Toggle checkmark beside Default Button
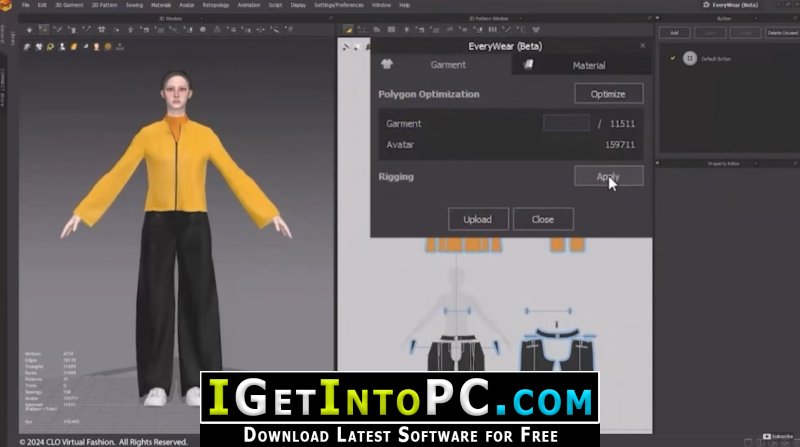 pyautogui.click(x=672, y=58)
